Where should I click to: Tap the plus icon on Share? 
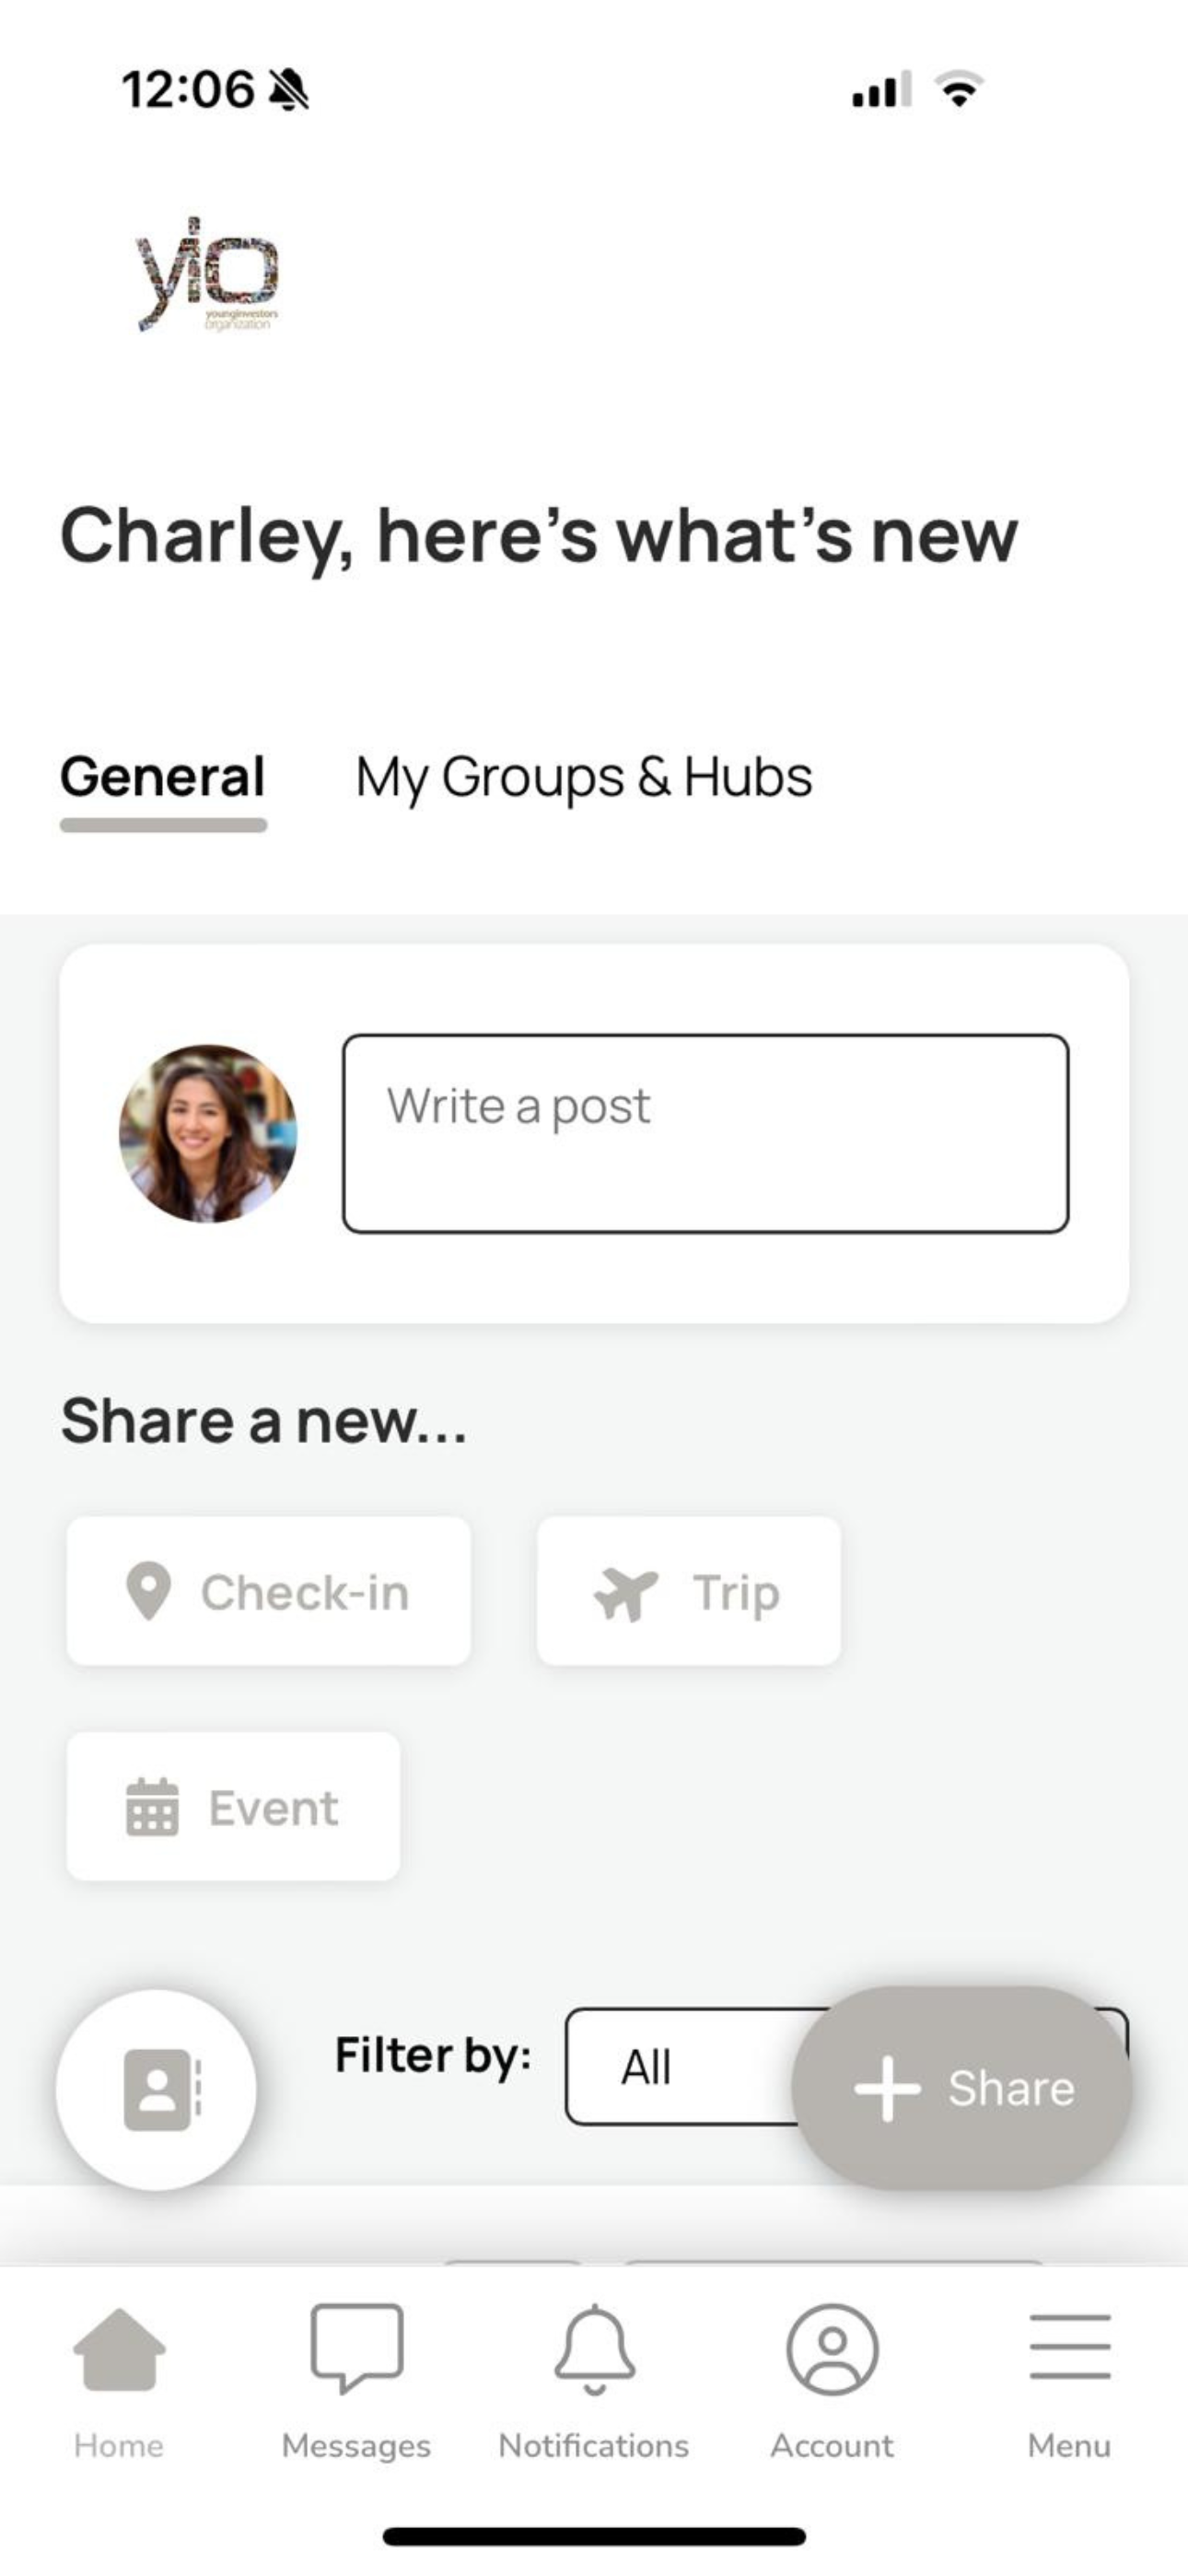point(887,2088)
